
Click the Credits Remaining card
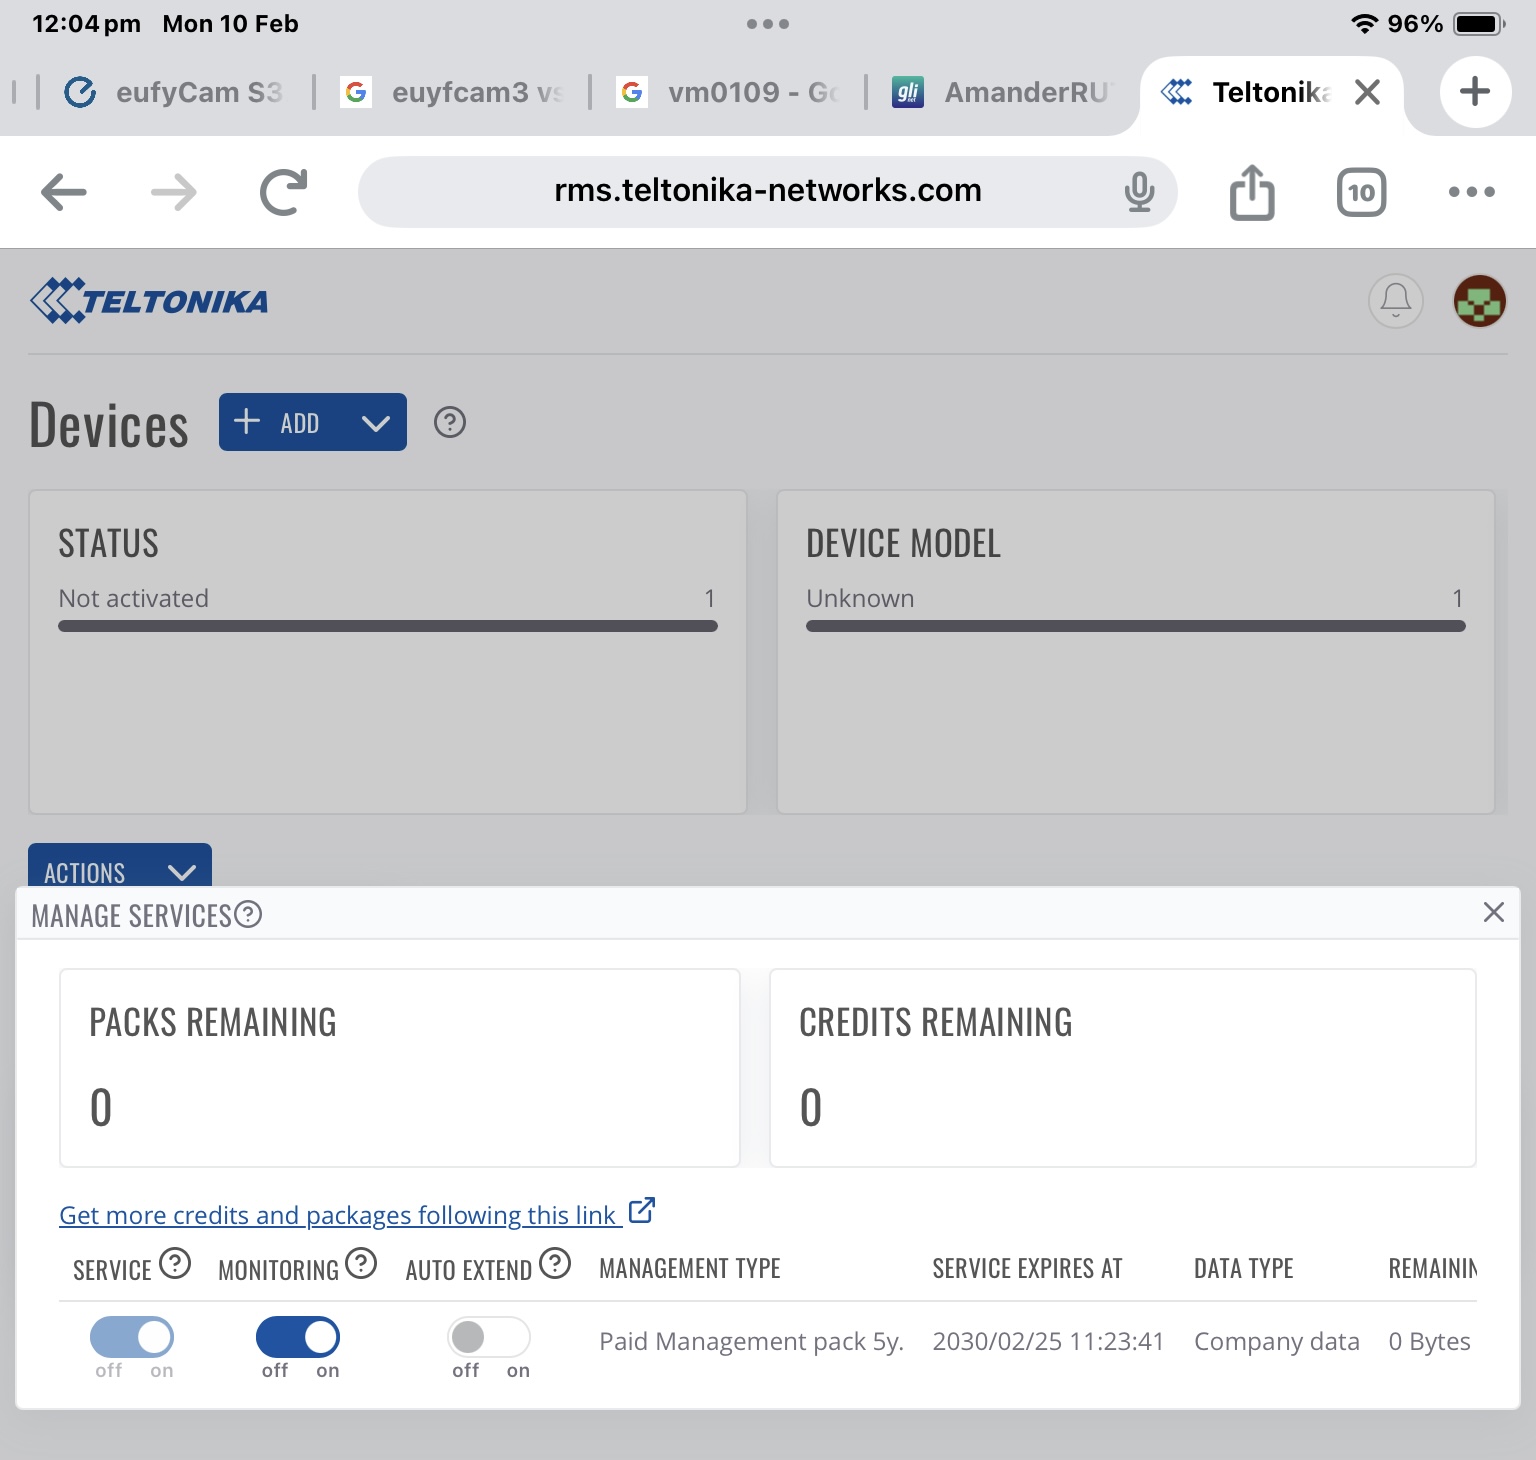tap(1123, 1067)
